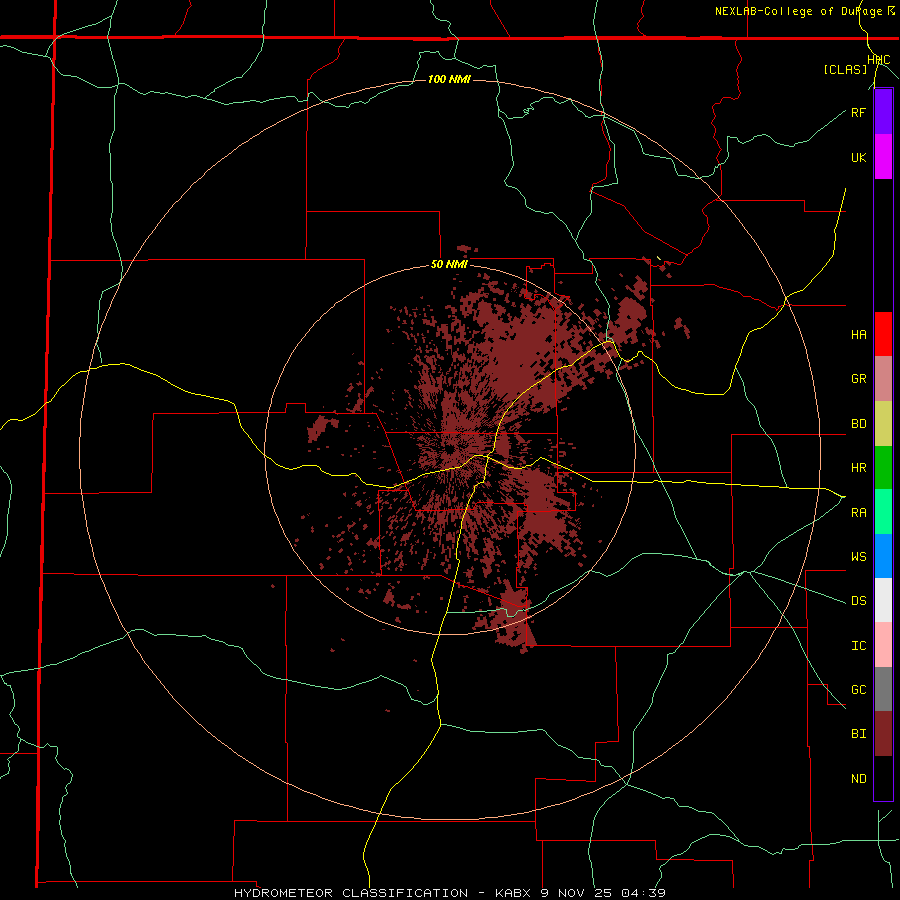
Task: Click the RA rain color swatch
Action: [883, 512]
